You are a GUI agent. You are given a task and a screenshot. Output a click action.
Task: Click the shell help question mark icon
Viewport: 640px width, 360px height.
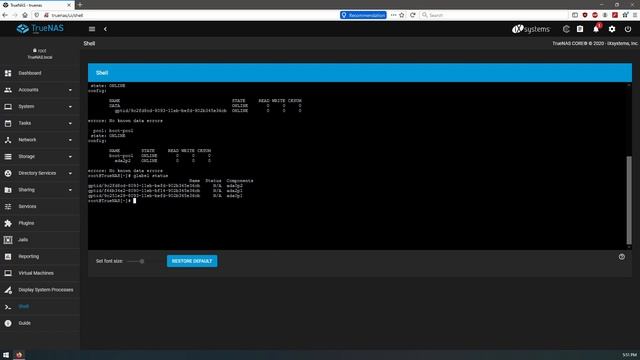point(622,257)
